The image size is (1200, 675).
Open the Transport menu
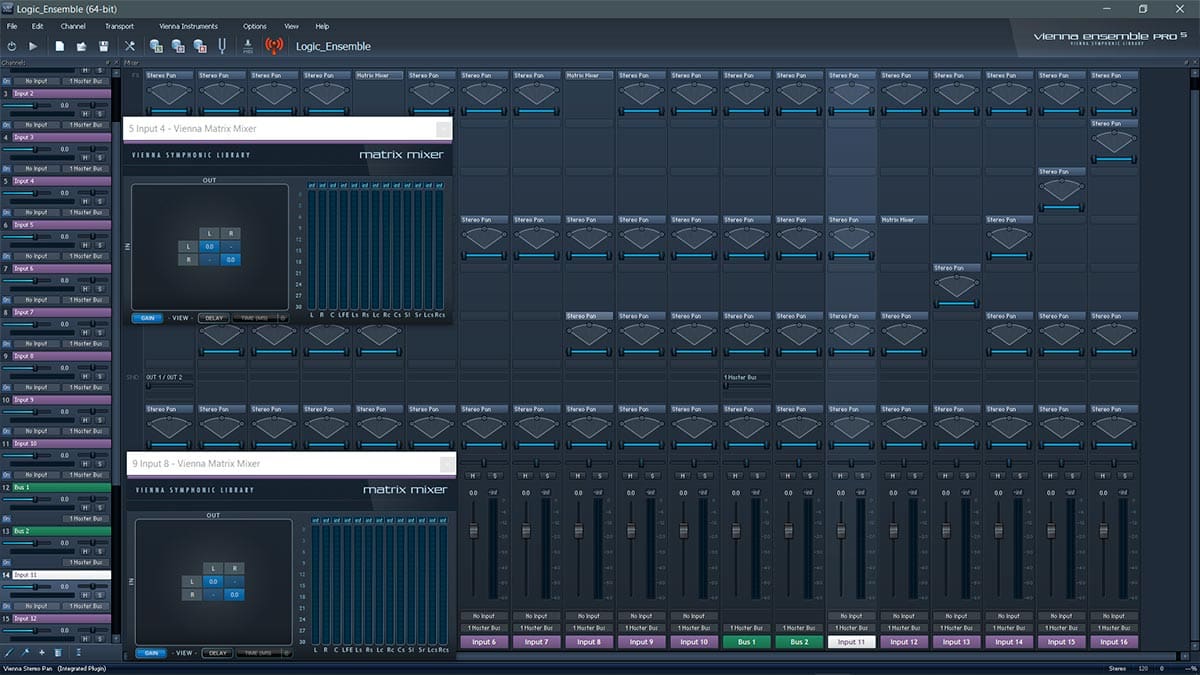coord(119,26)
